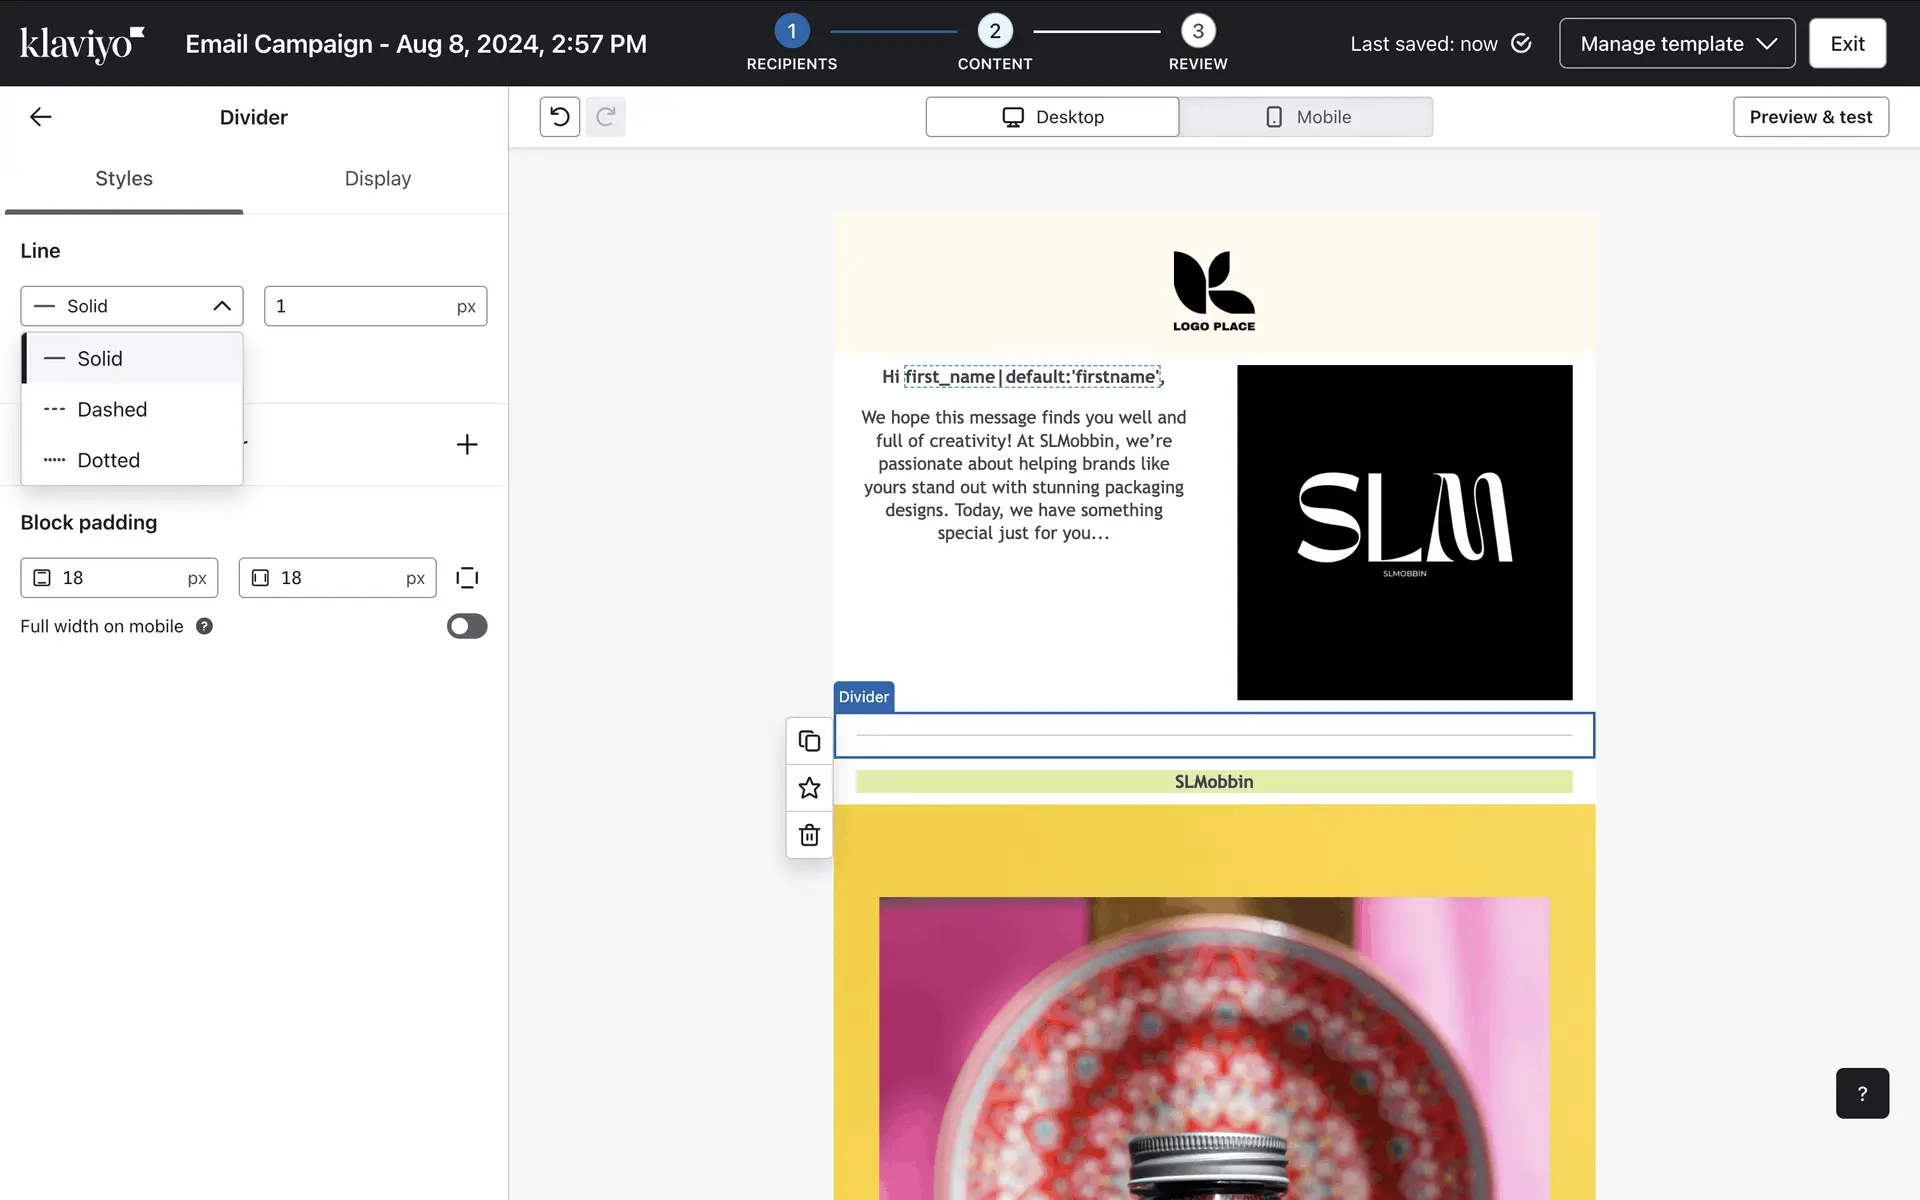Click Preview & test button

coord(1810,117)
